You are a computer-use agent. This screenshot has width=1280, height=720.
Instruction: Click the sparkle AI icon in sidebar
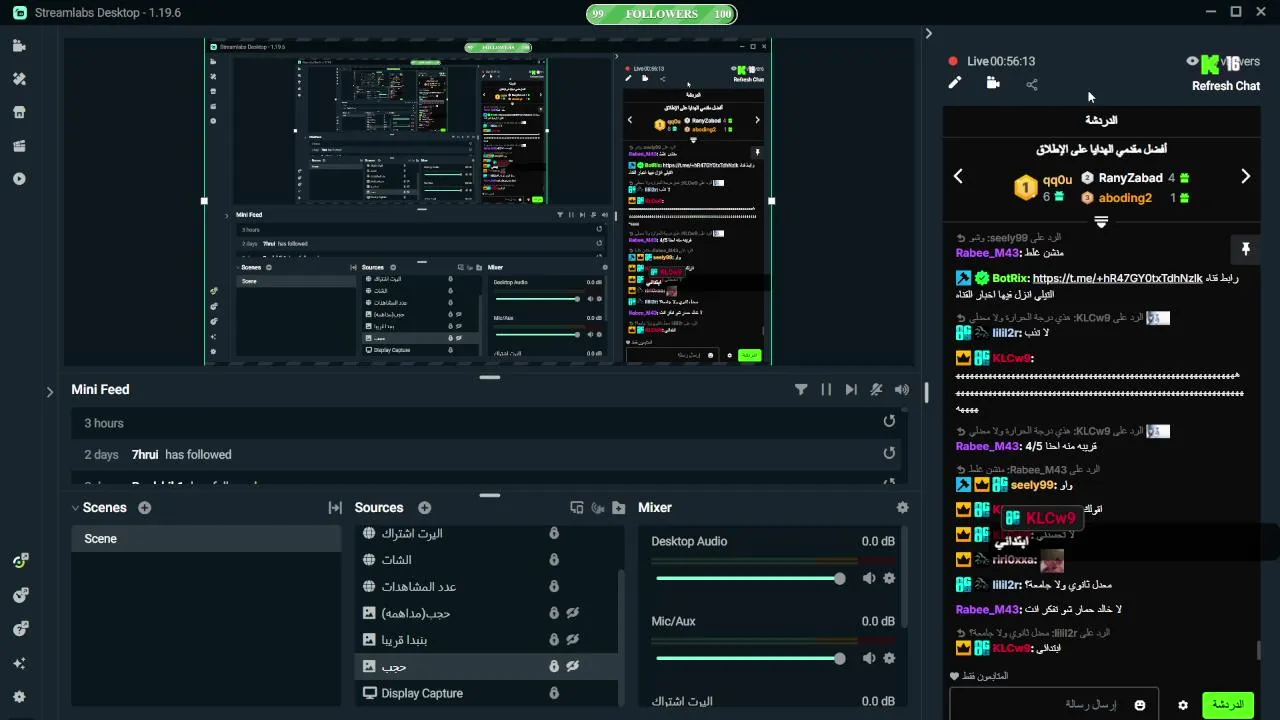click(19, 663)
